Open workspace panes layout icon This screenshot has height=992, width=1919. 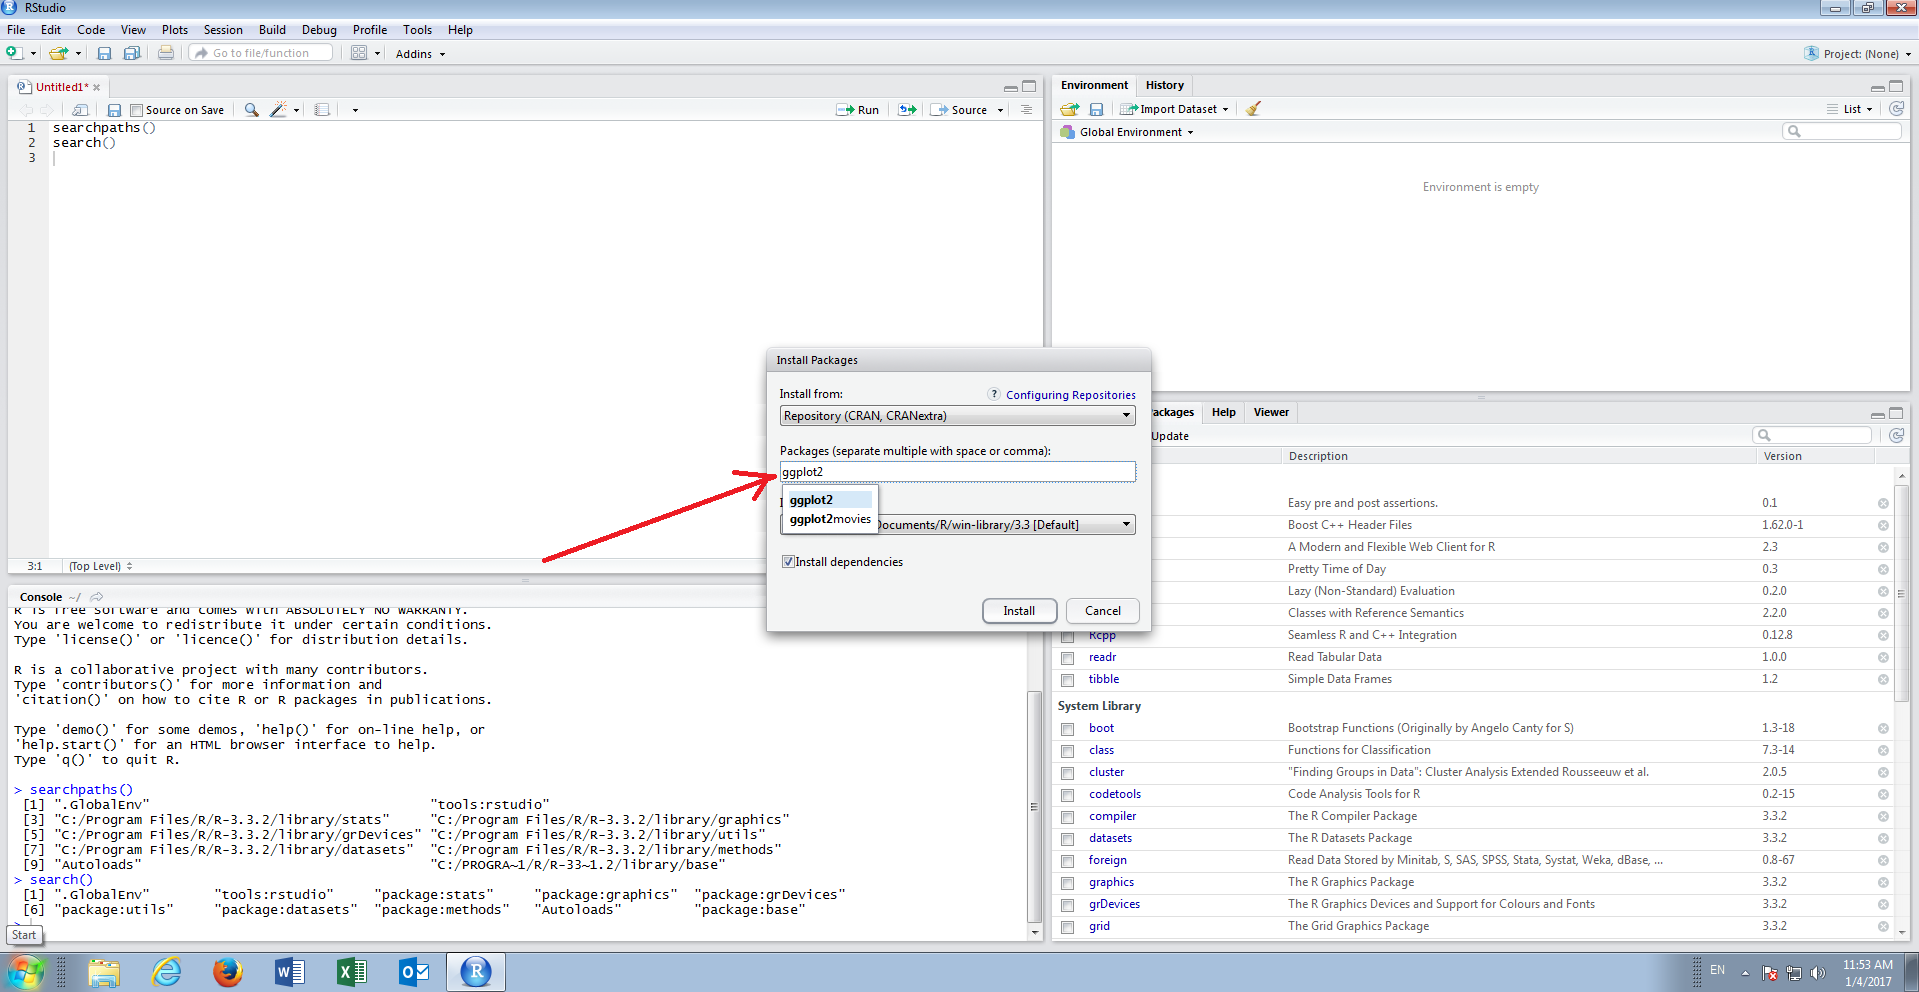(359, 53)
